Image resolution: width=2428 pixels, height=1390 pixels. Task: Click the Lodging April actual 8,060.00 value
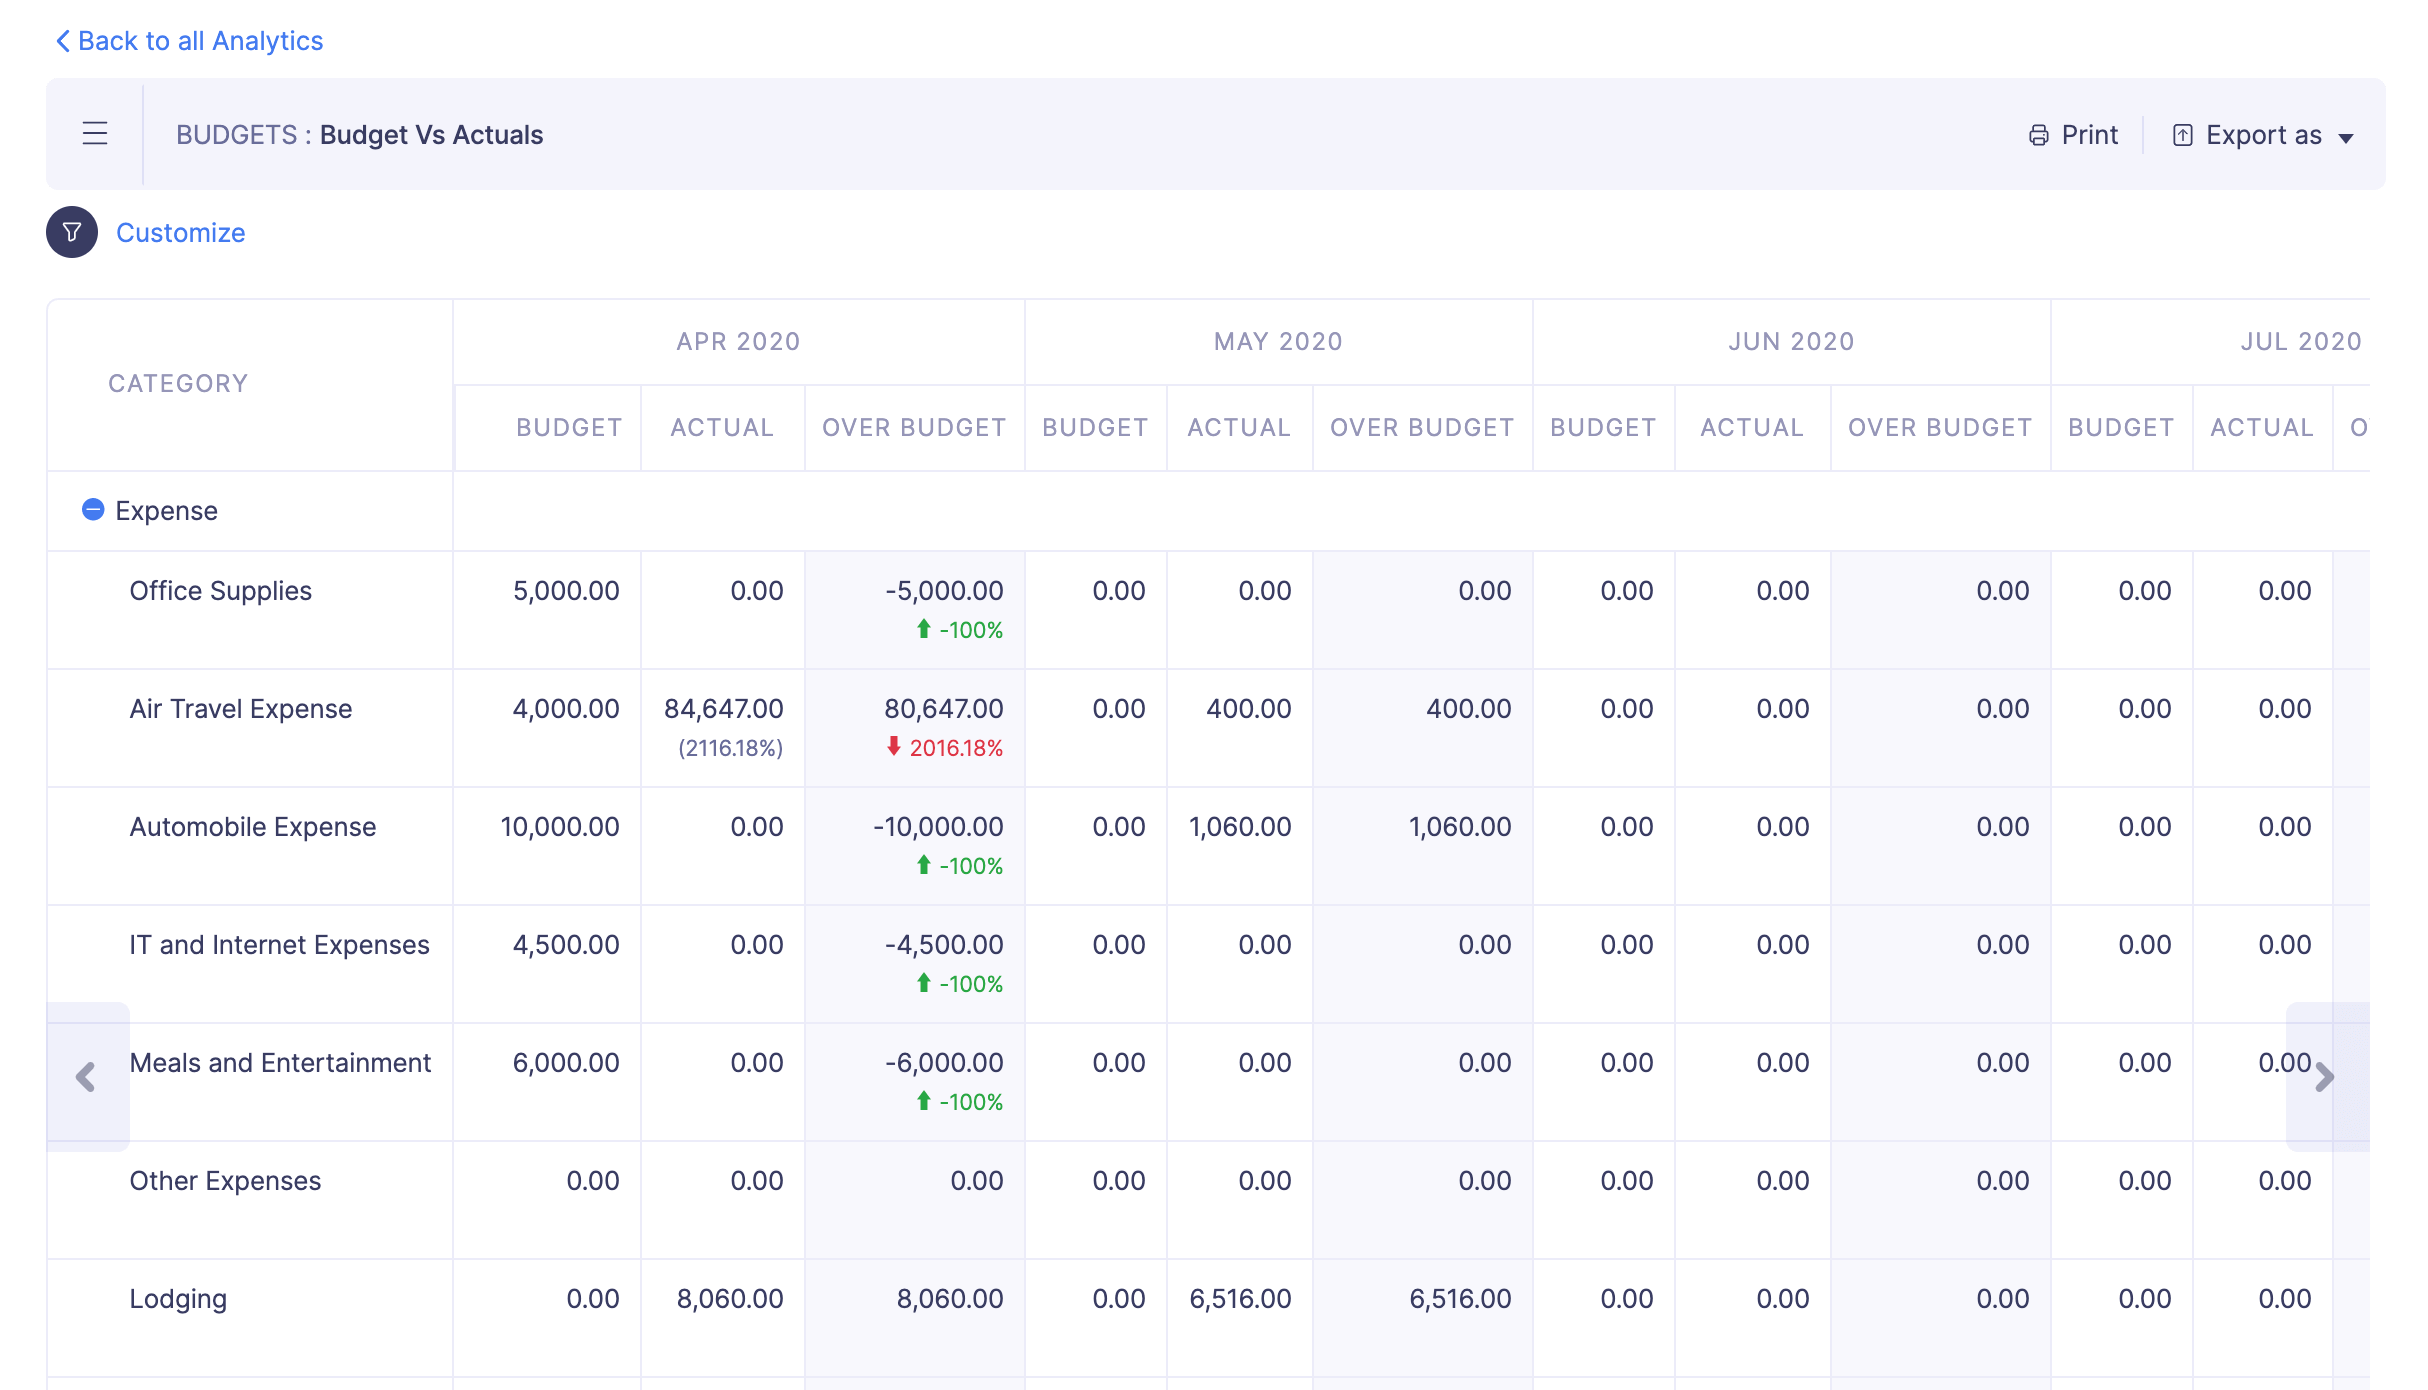click(729, 1299)
